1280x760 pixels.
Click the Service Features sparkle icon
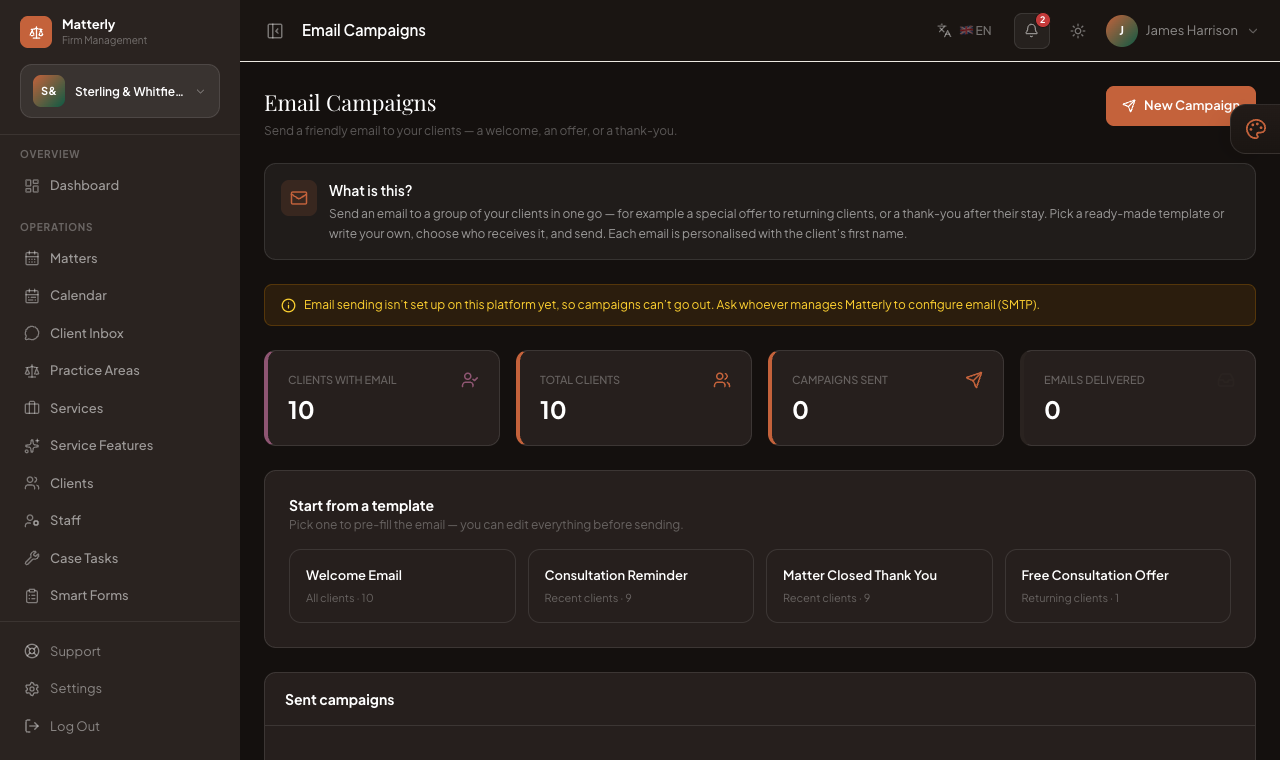(x=32, y=446)
